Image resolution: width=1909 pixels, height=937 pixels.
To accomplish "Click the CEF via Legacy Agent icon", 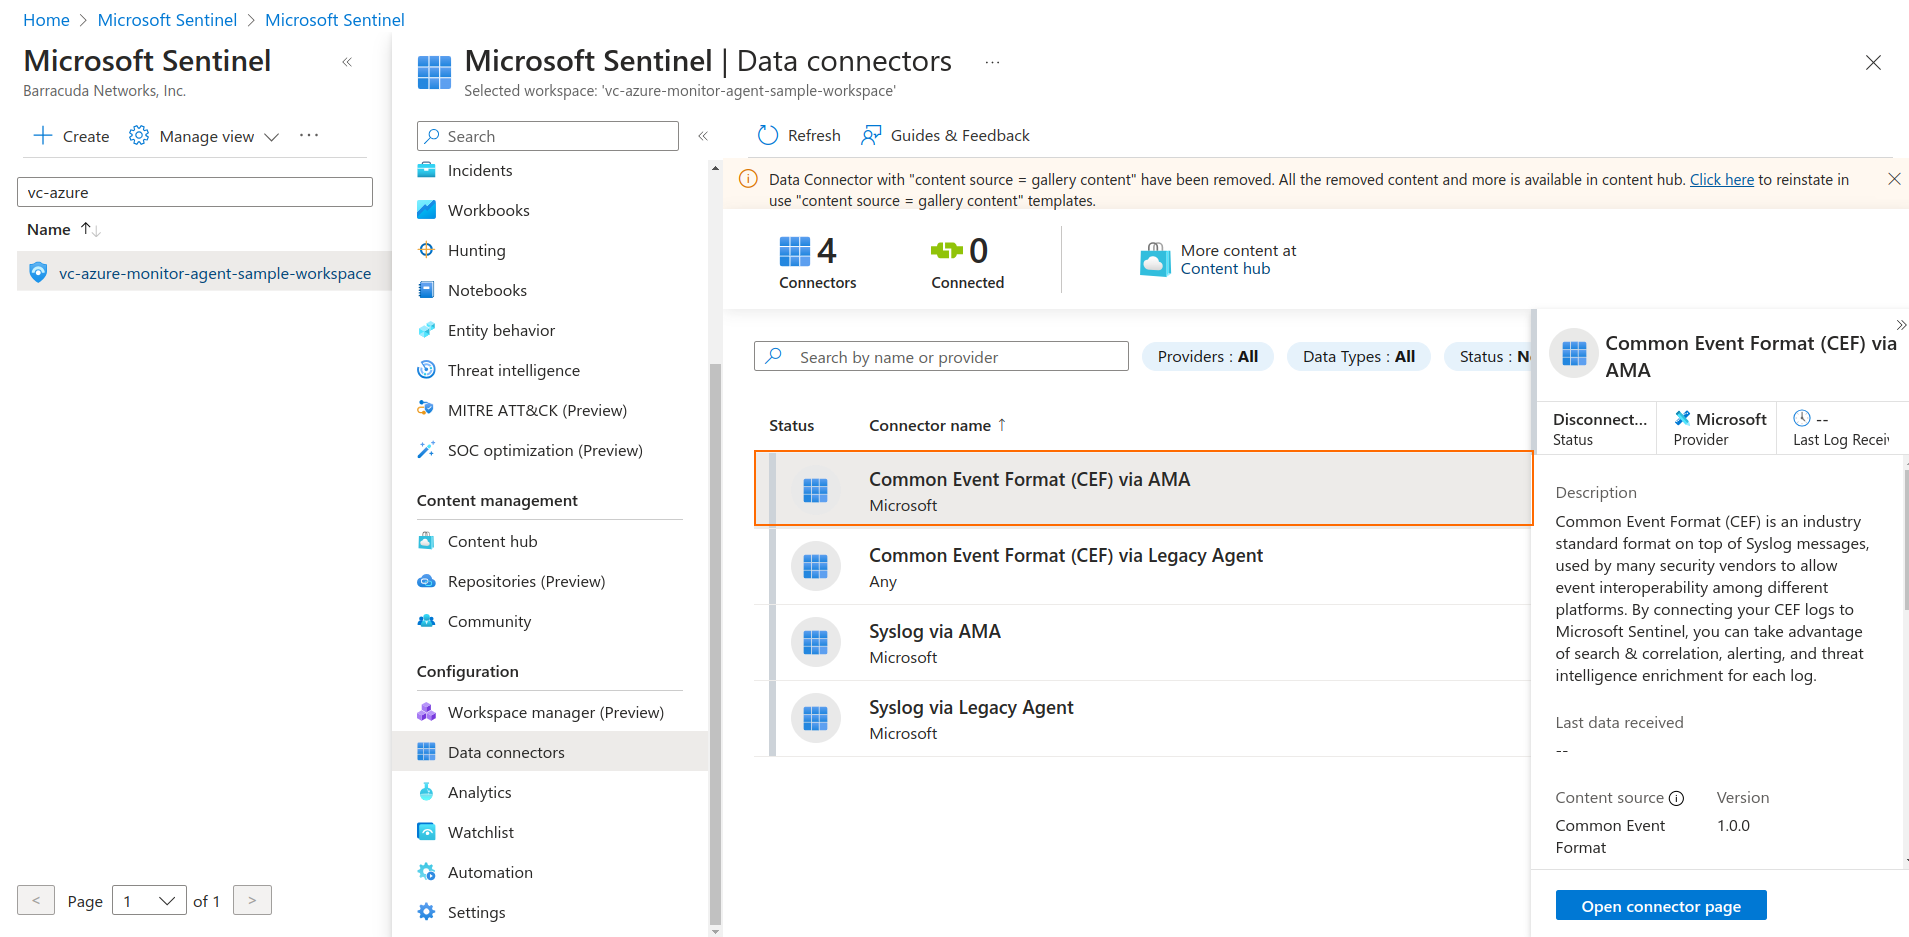I will pyautogui.click(x=815, y=566).
